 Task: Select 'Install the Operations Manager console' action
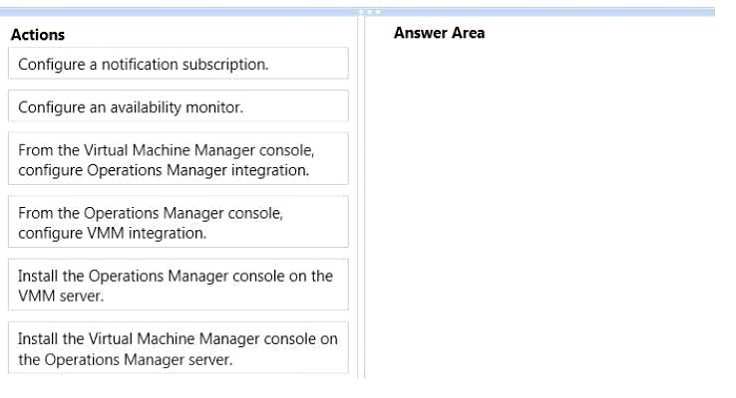point(178,284)
